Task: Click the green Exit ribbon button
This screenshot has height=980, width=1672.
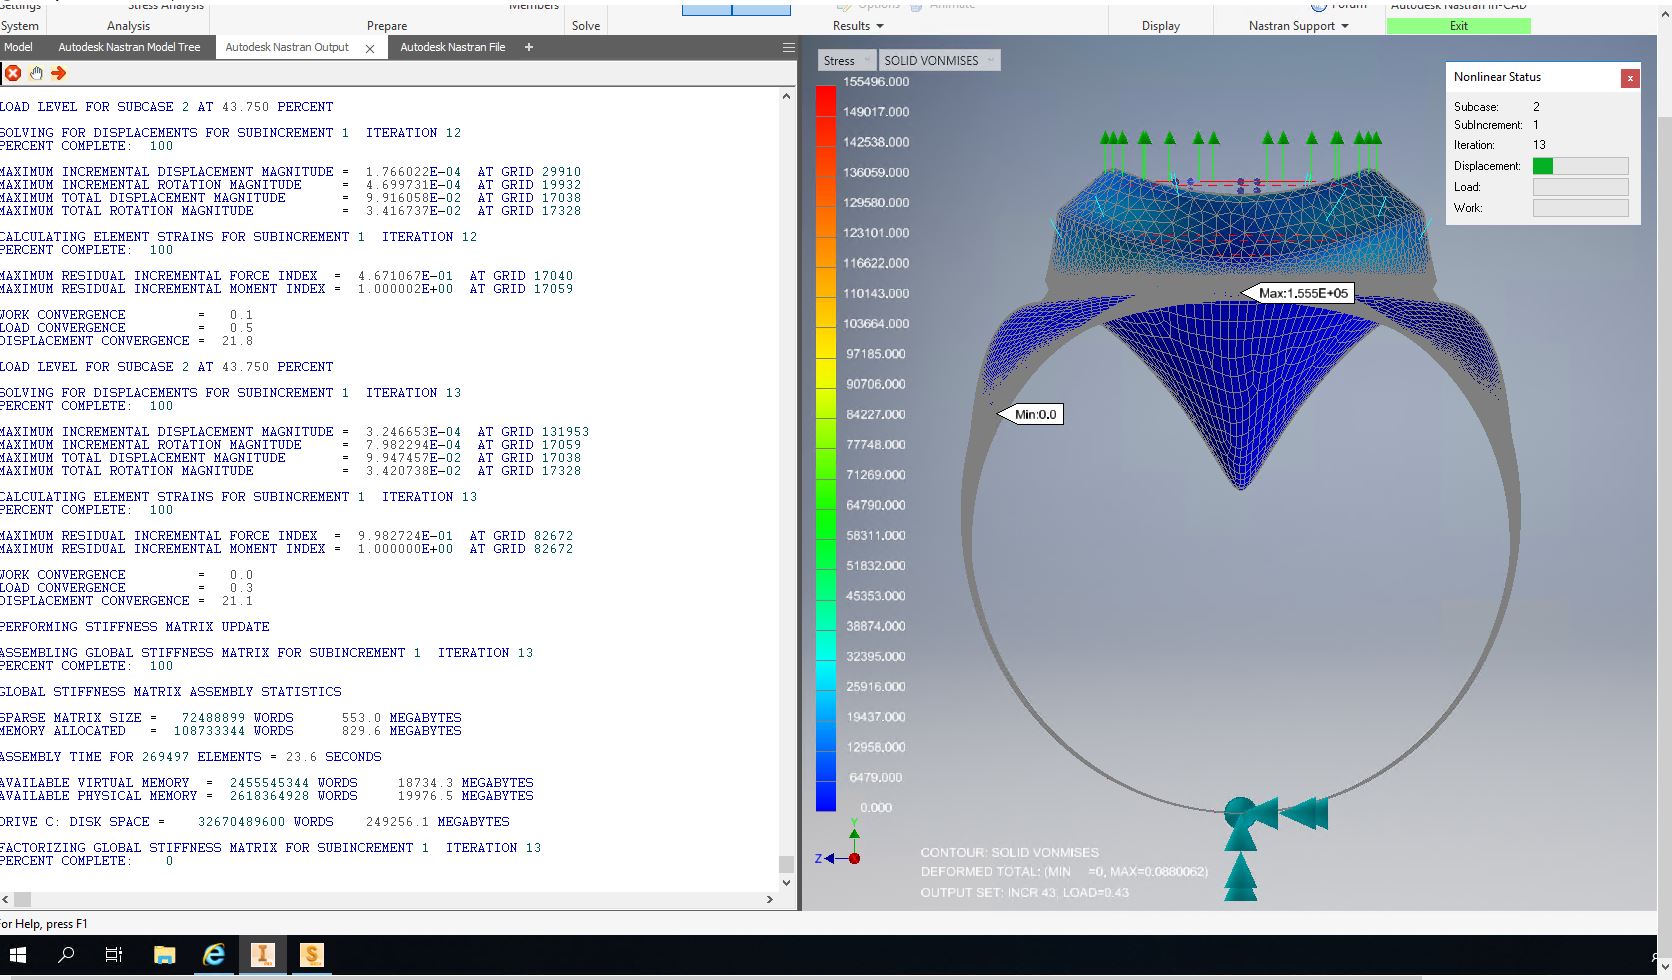Action: pyautogui.click(x=1458, y=26)
